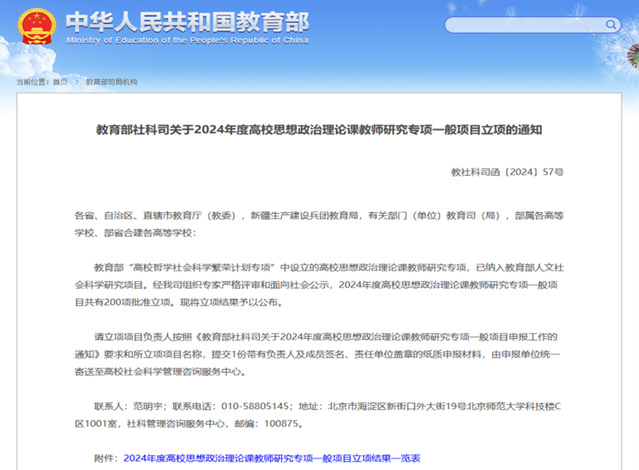Click the notice title heading
This screenshot has width=639, height=470.
(319, 130)
